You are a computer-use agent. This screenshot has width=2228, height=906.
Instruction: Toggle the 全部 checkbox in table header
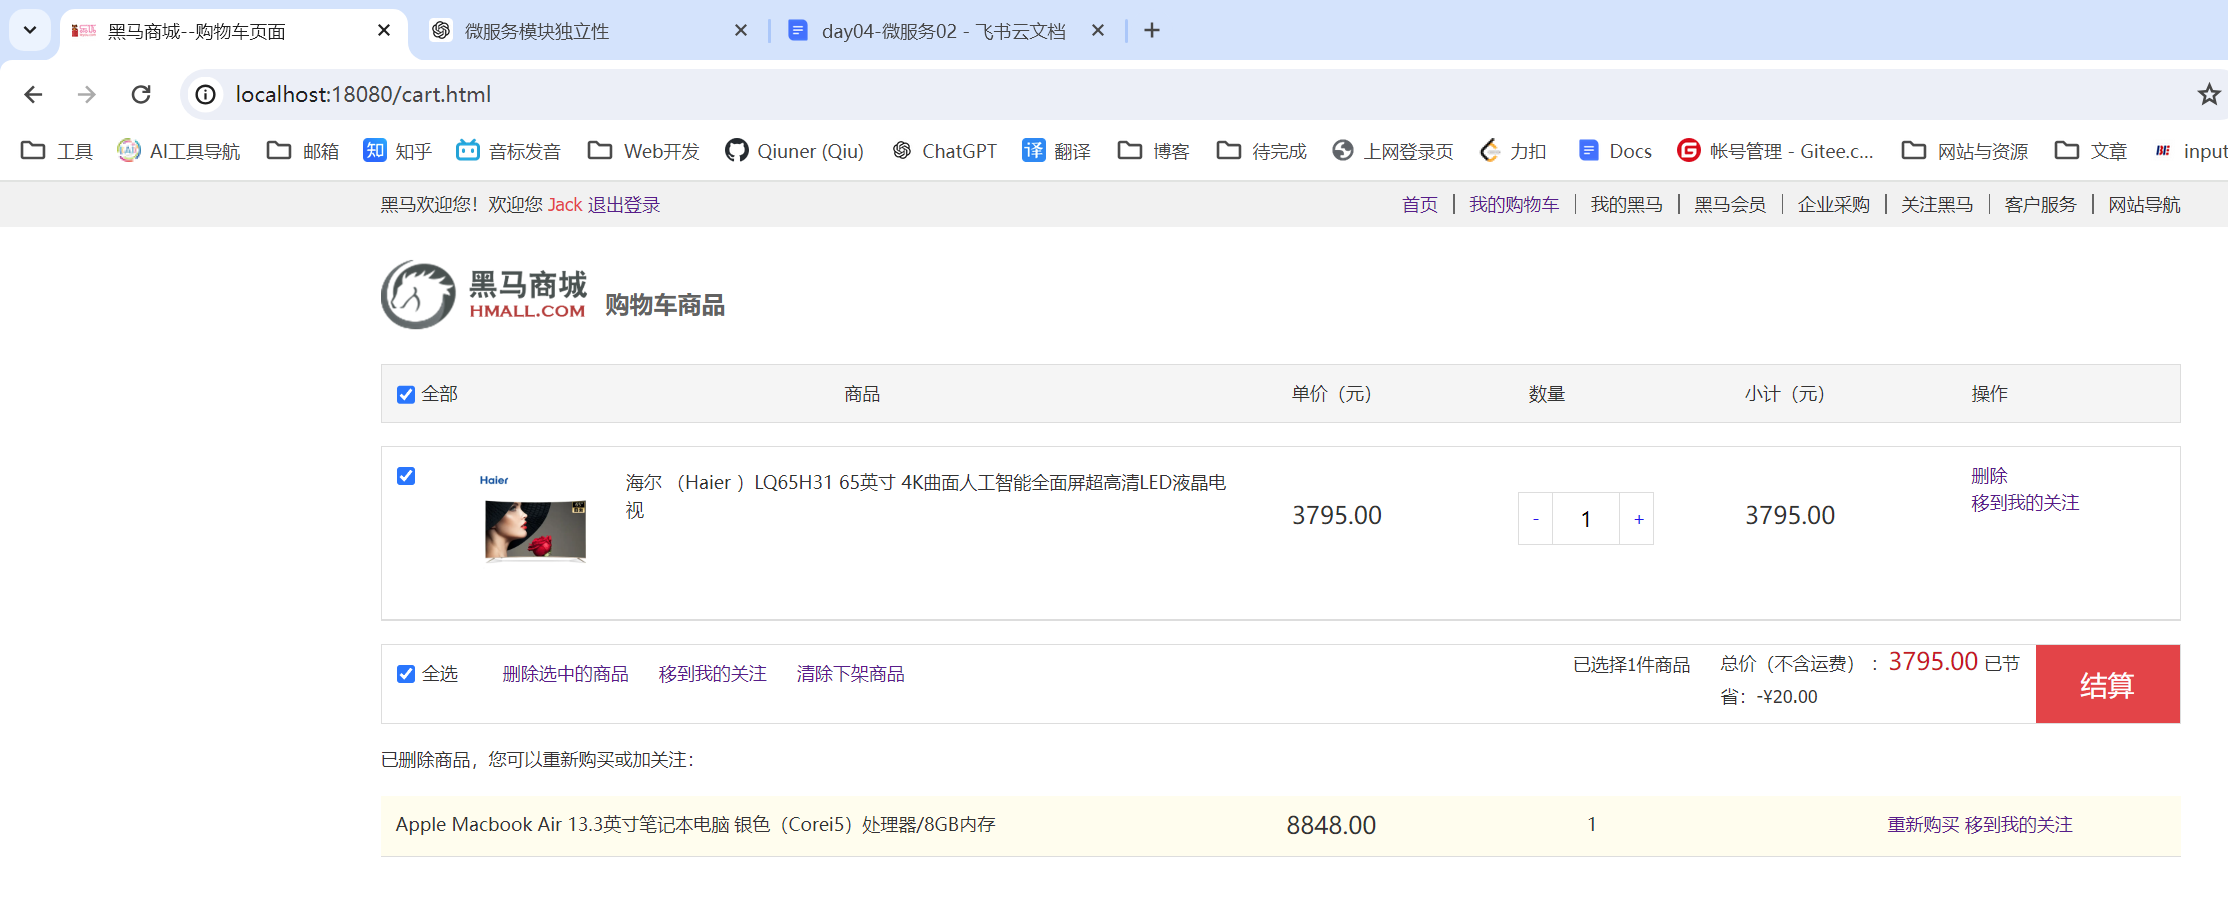(406, 395)
